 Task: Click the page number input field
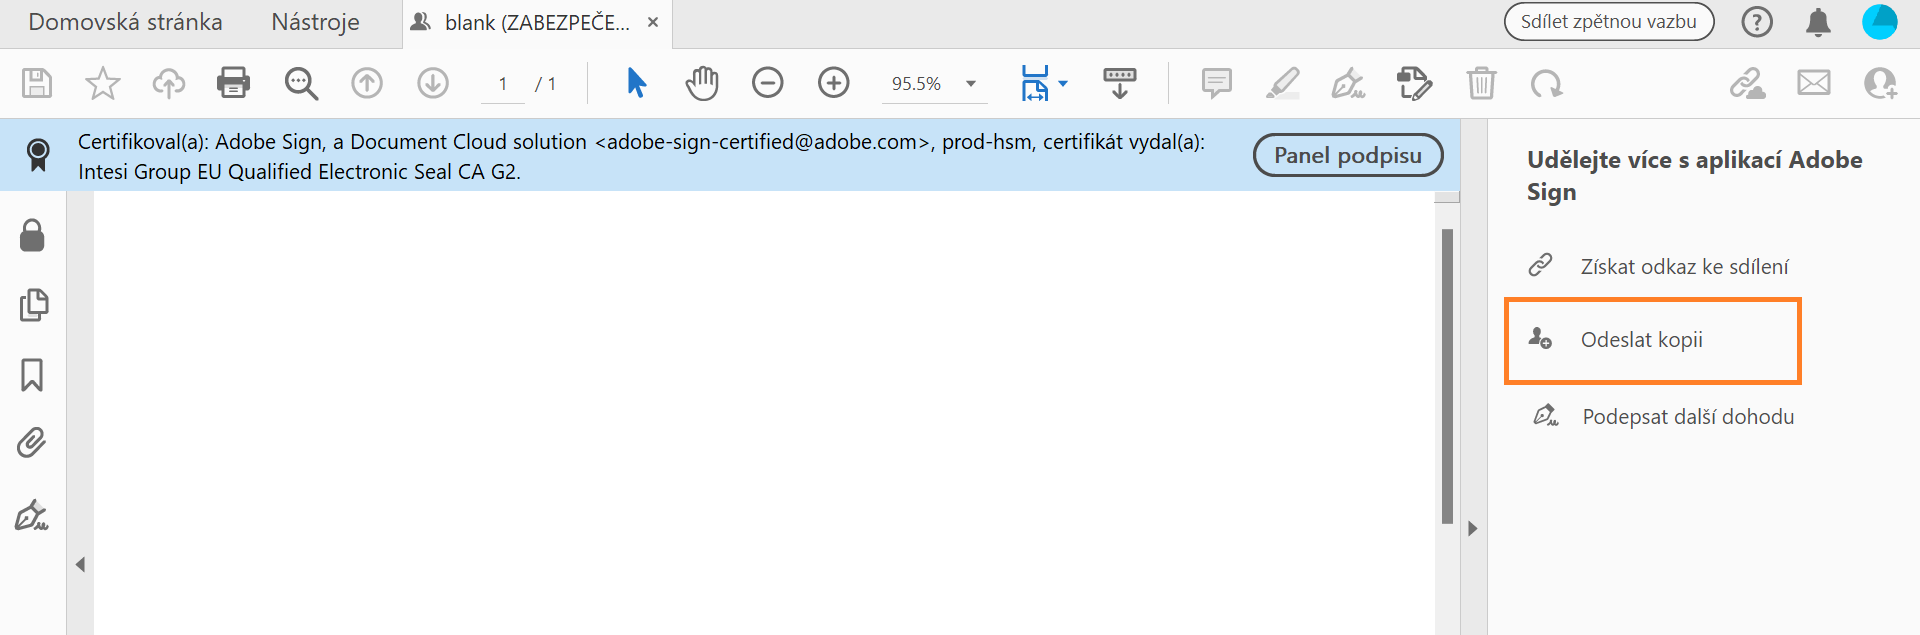tap(503, 84)
